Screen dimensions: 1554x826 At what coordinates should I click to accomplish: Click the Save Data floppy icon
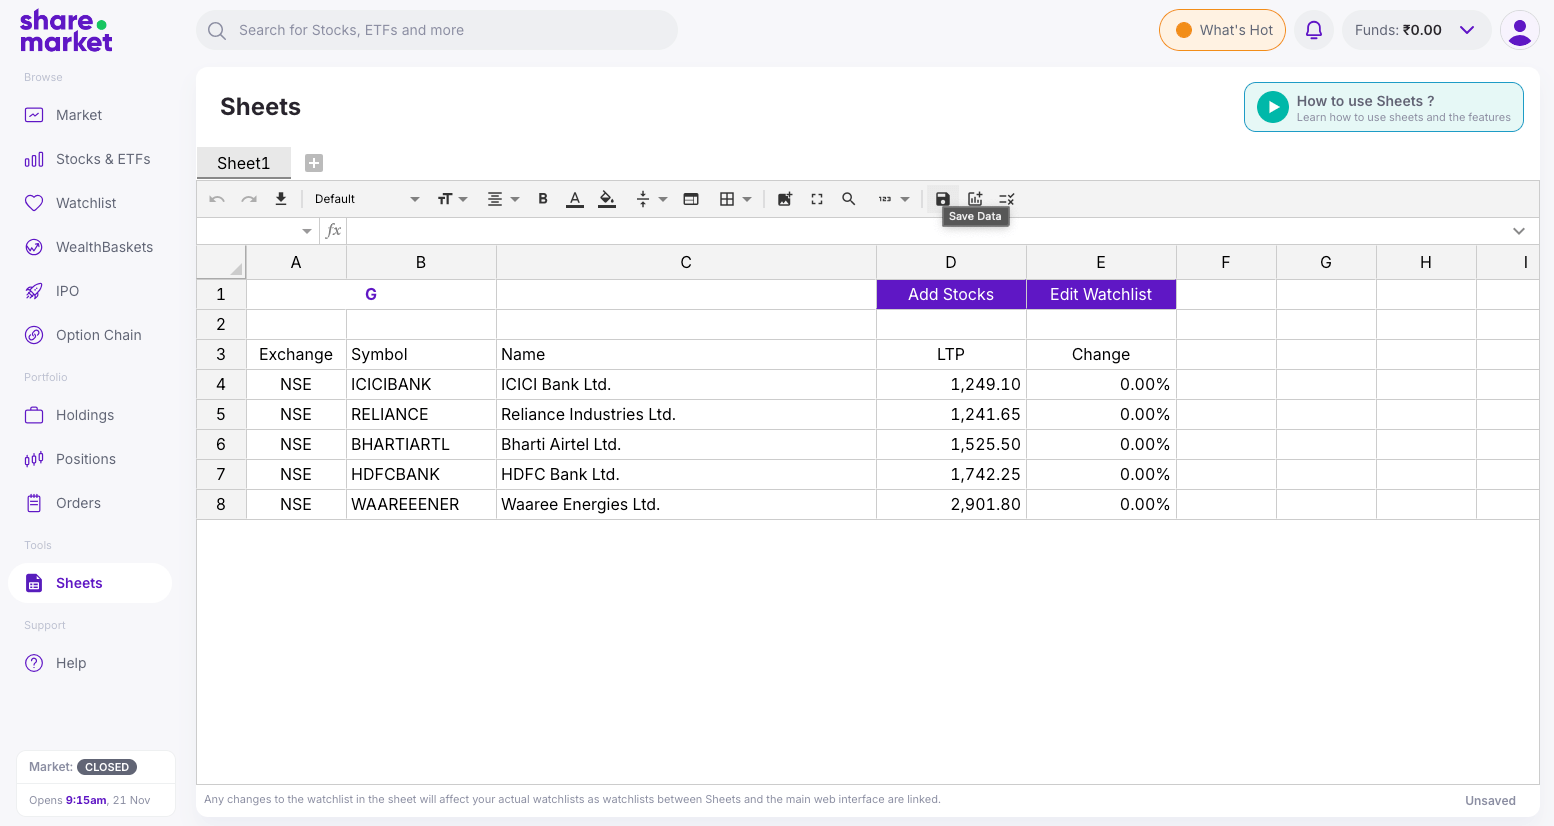click(943, 199)
